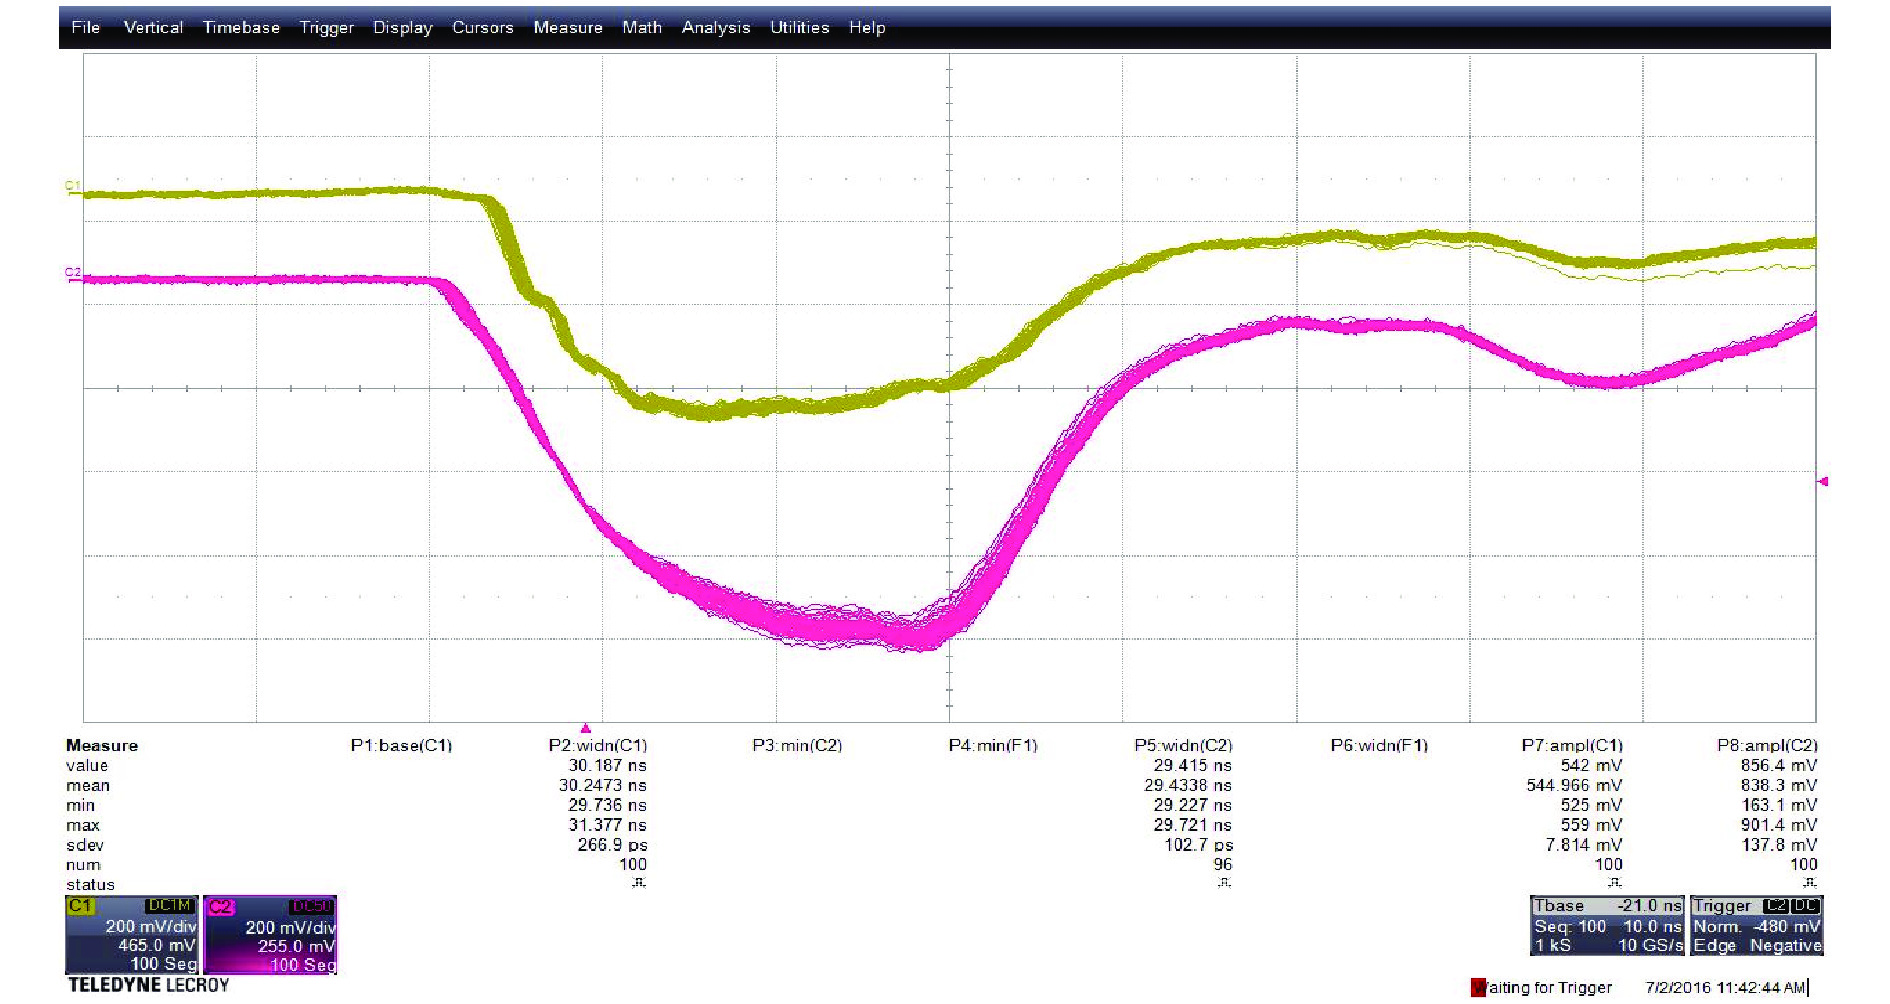Click the P5:widn(C2) measurement column header
This screenshot has height=1004, width=1890.
(x=1182, y=745)
